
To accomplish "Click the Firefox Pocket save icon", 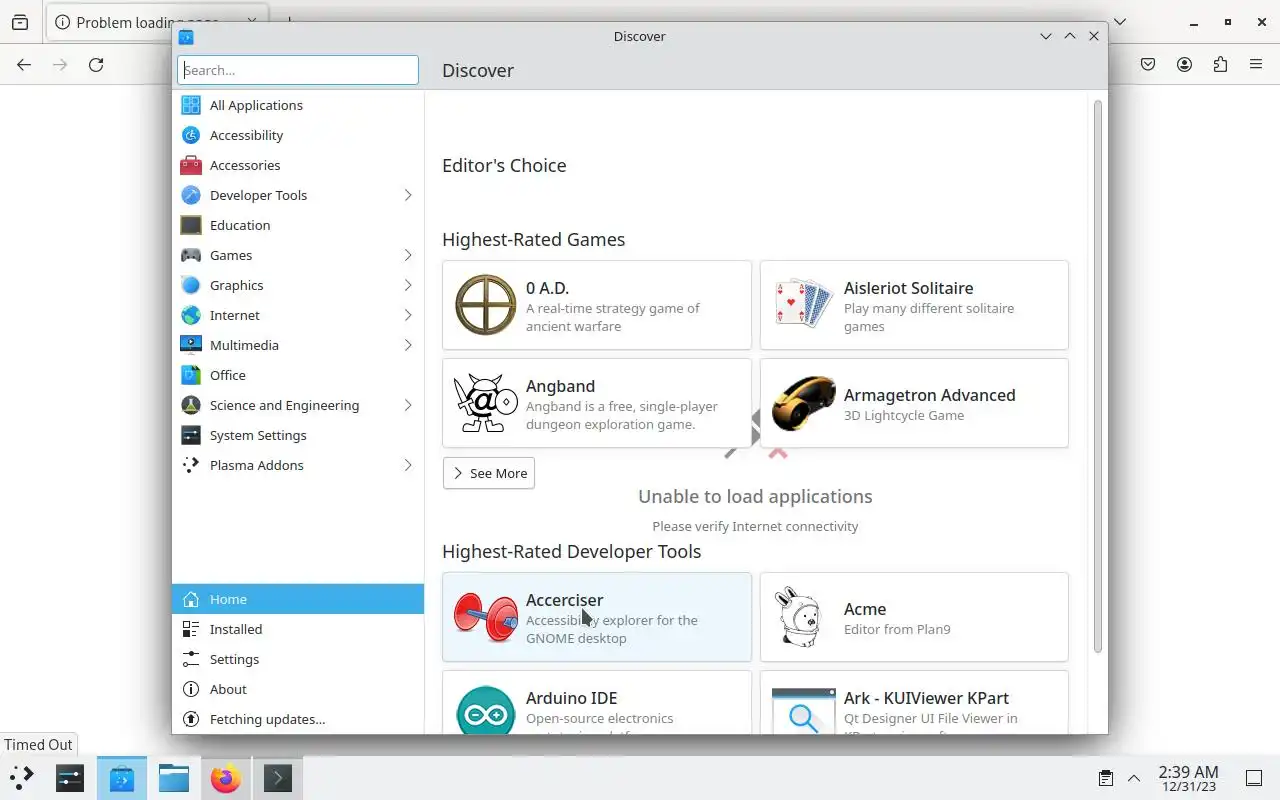I will (1148, 65).
